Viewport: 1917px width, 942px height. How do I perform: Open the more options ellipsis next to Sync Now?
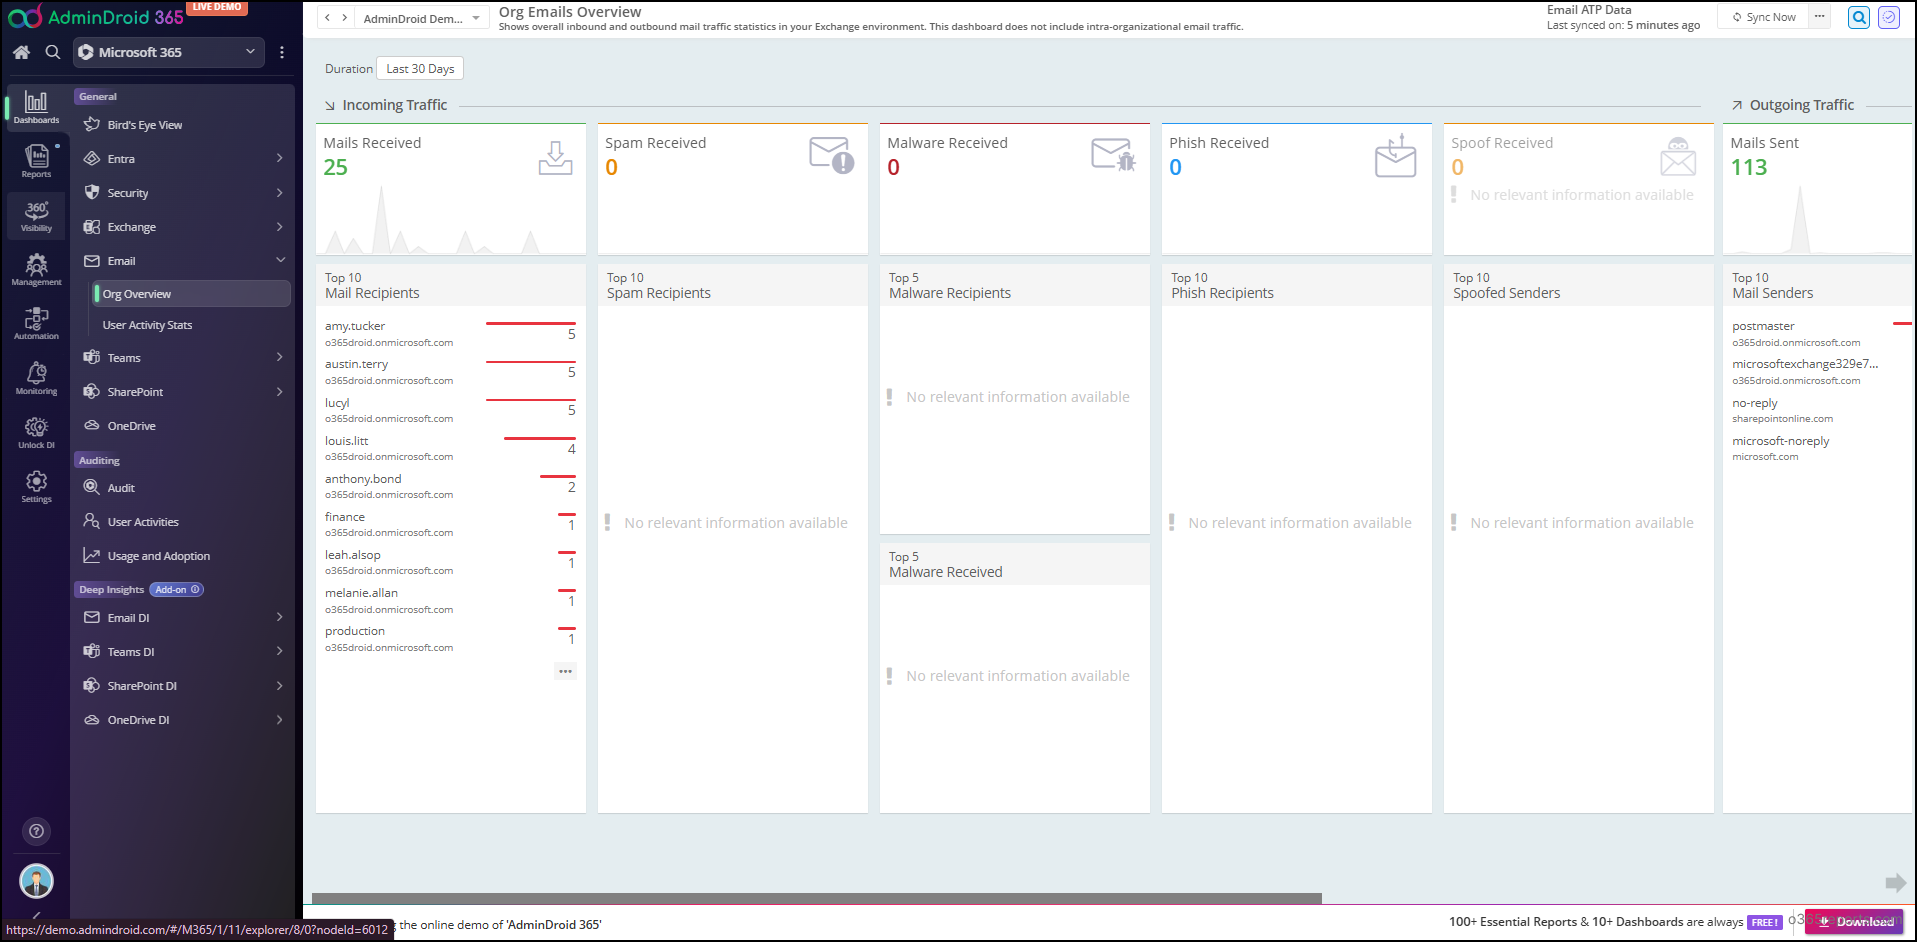pos(1820,16)
